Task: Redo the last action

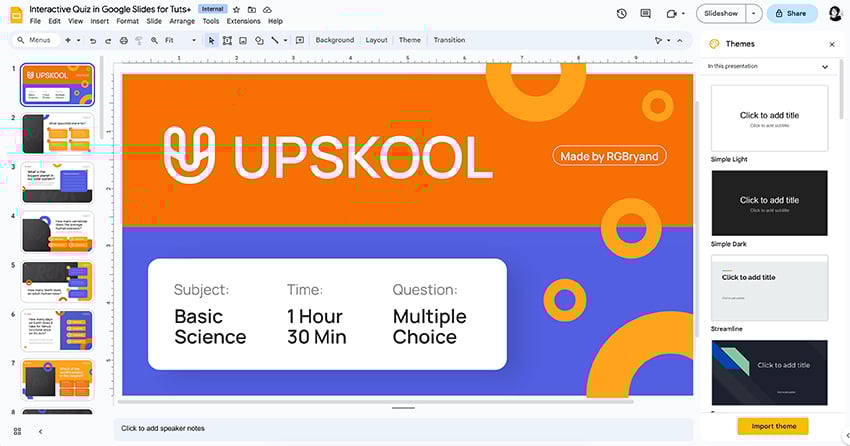Action: (108, 41)
